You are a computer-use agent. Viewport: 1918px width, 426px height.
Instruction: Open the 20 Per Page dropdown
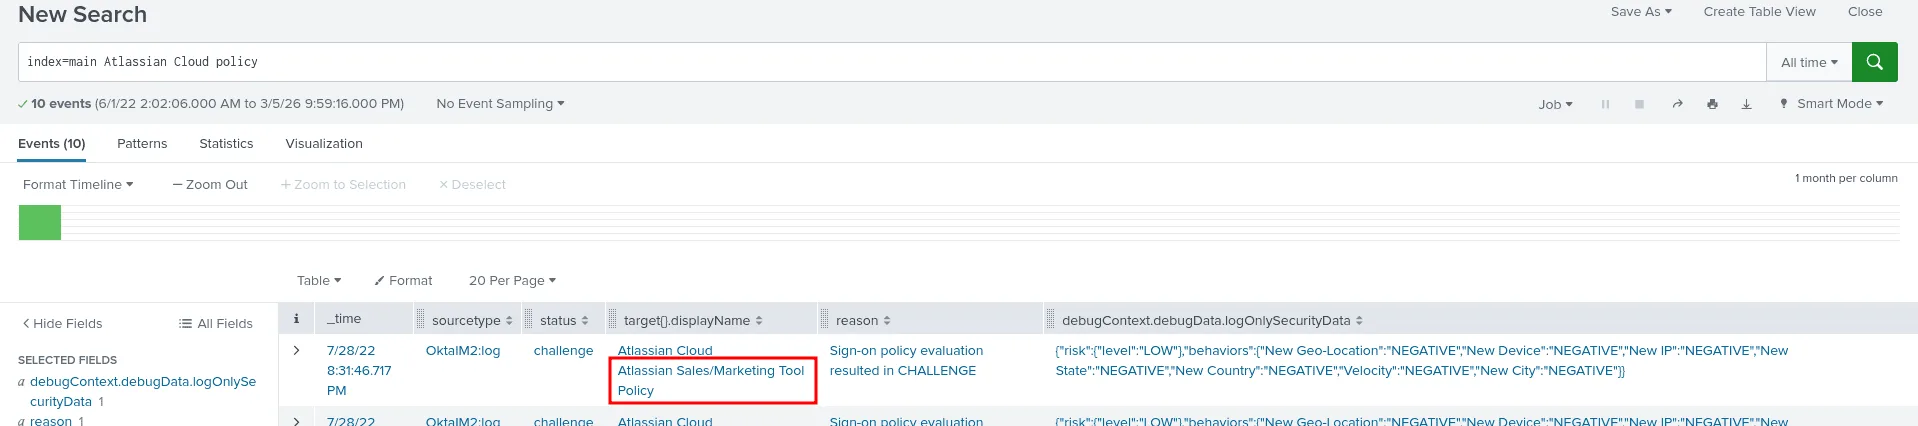pyautogui.click(x=512, y=281)
